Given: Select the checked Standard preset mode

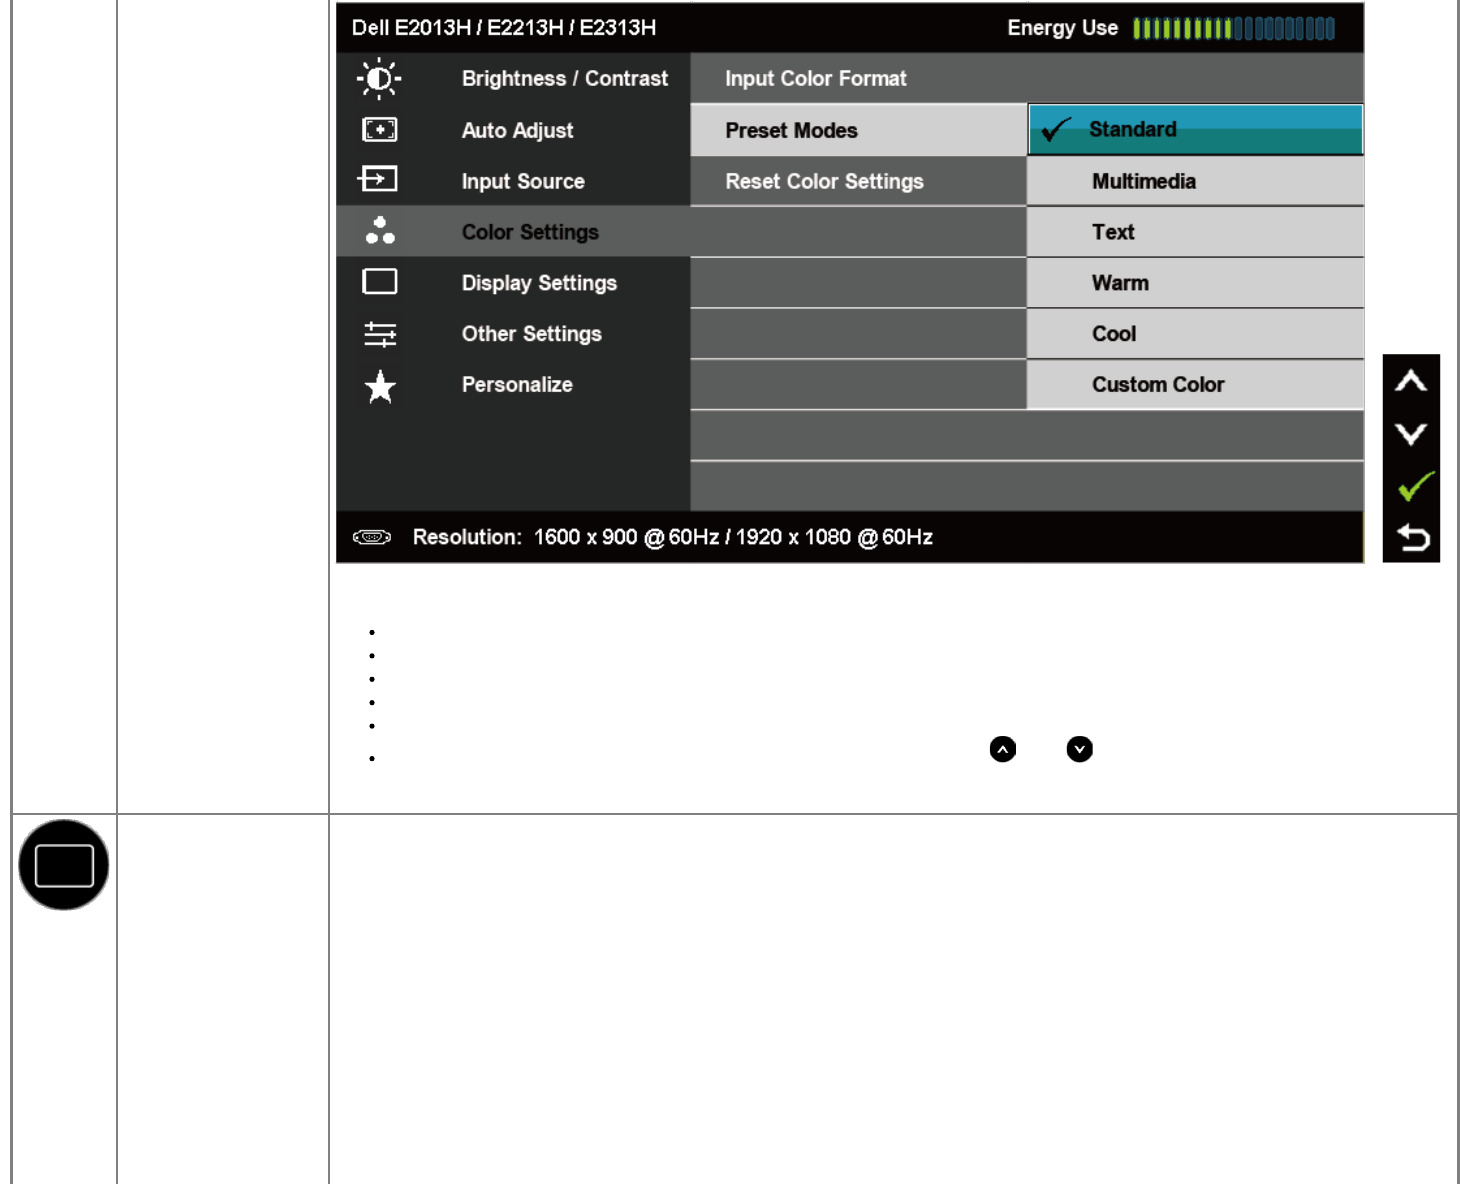Looking at the screenshot, I should pyautogui.click(x=1196, y=130).
